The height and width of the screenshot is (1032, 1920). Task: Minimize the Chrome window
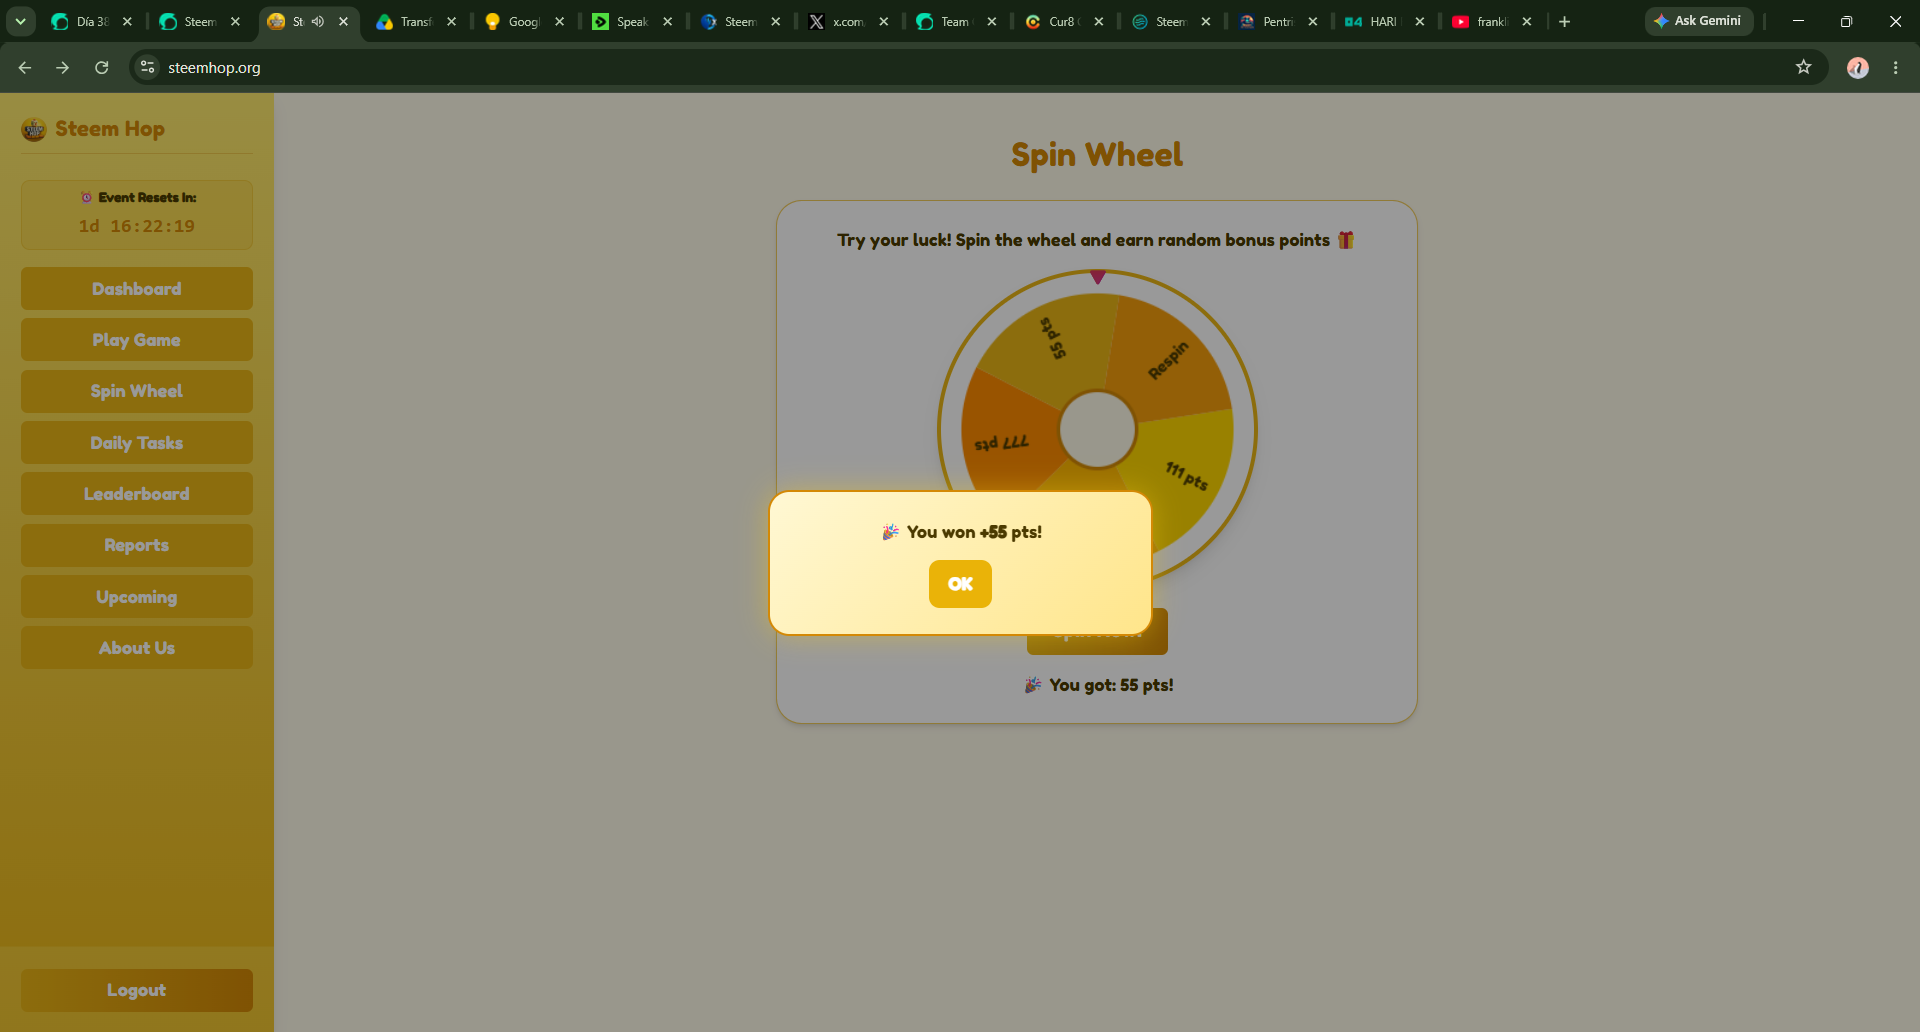(1798, 21)
